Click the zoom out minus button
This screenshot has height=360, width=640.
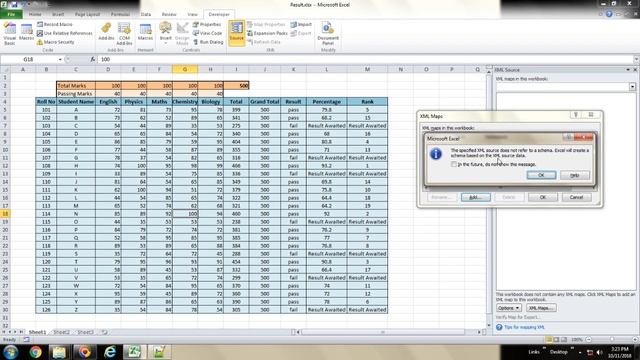click(x=589, y=340)
